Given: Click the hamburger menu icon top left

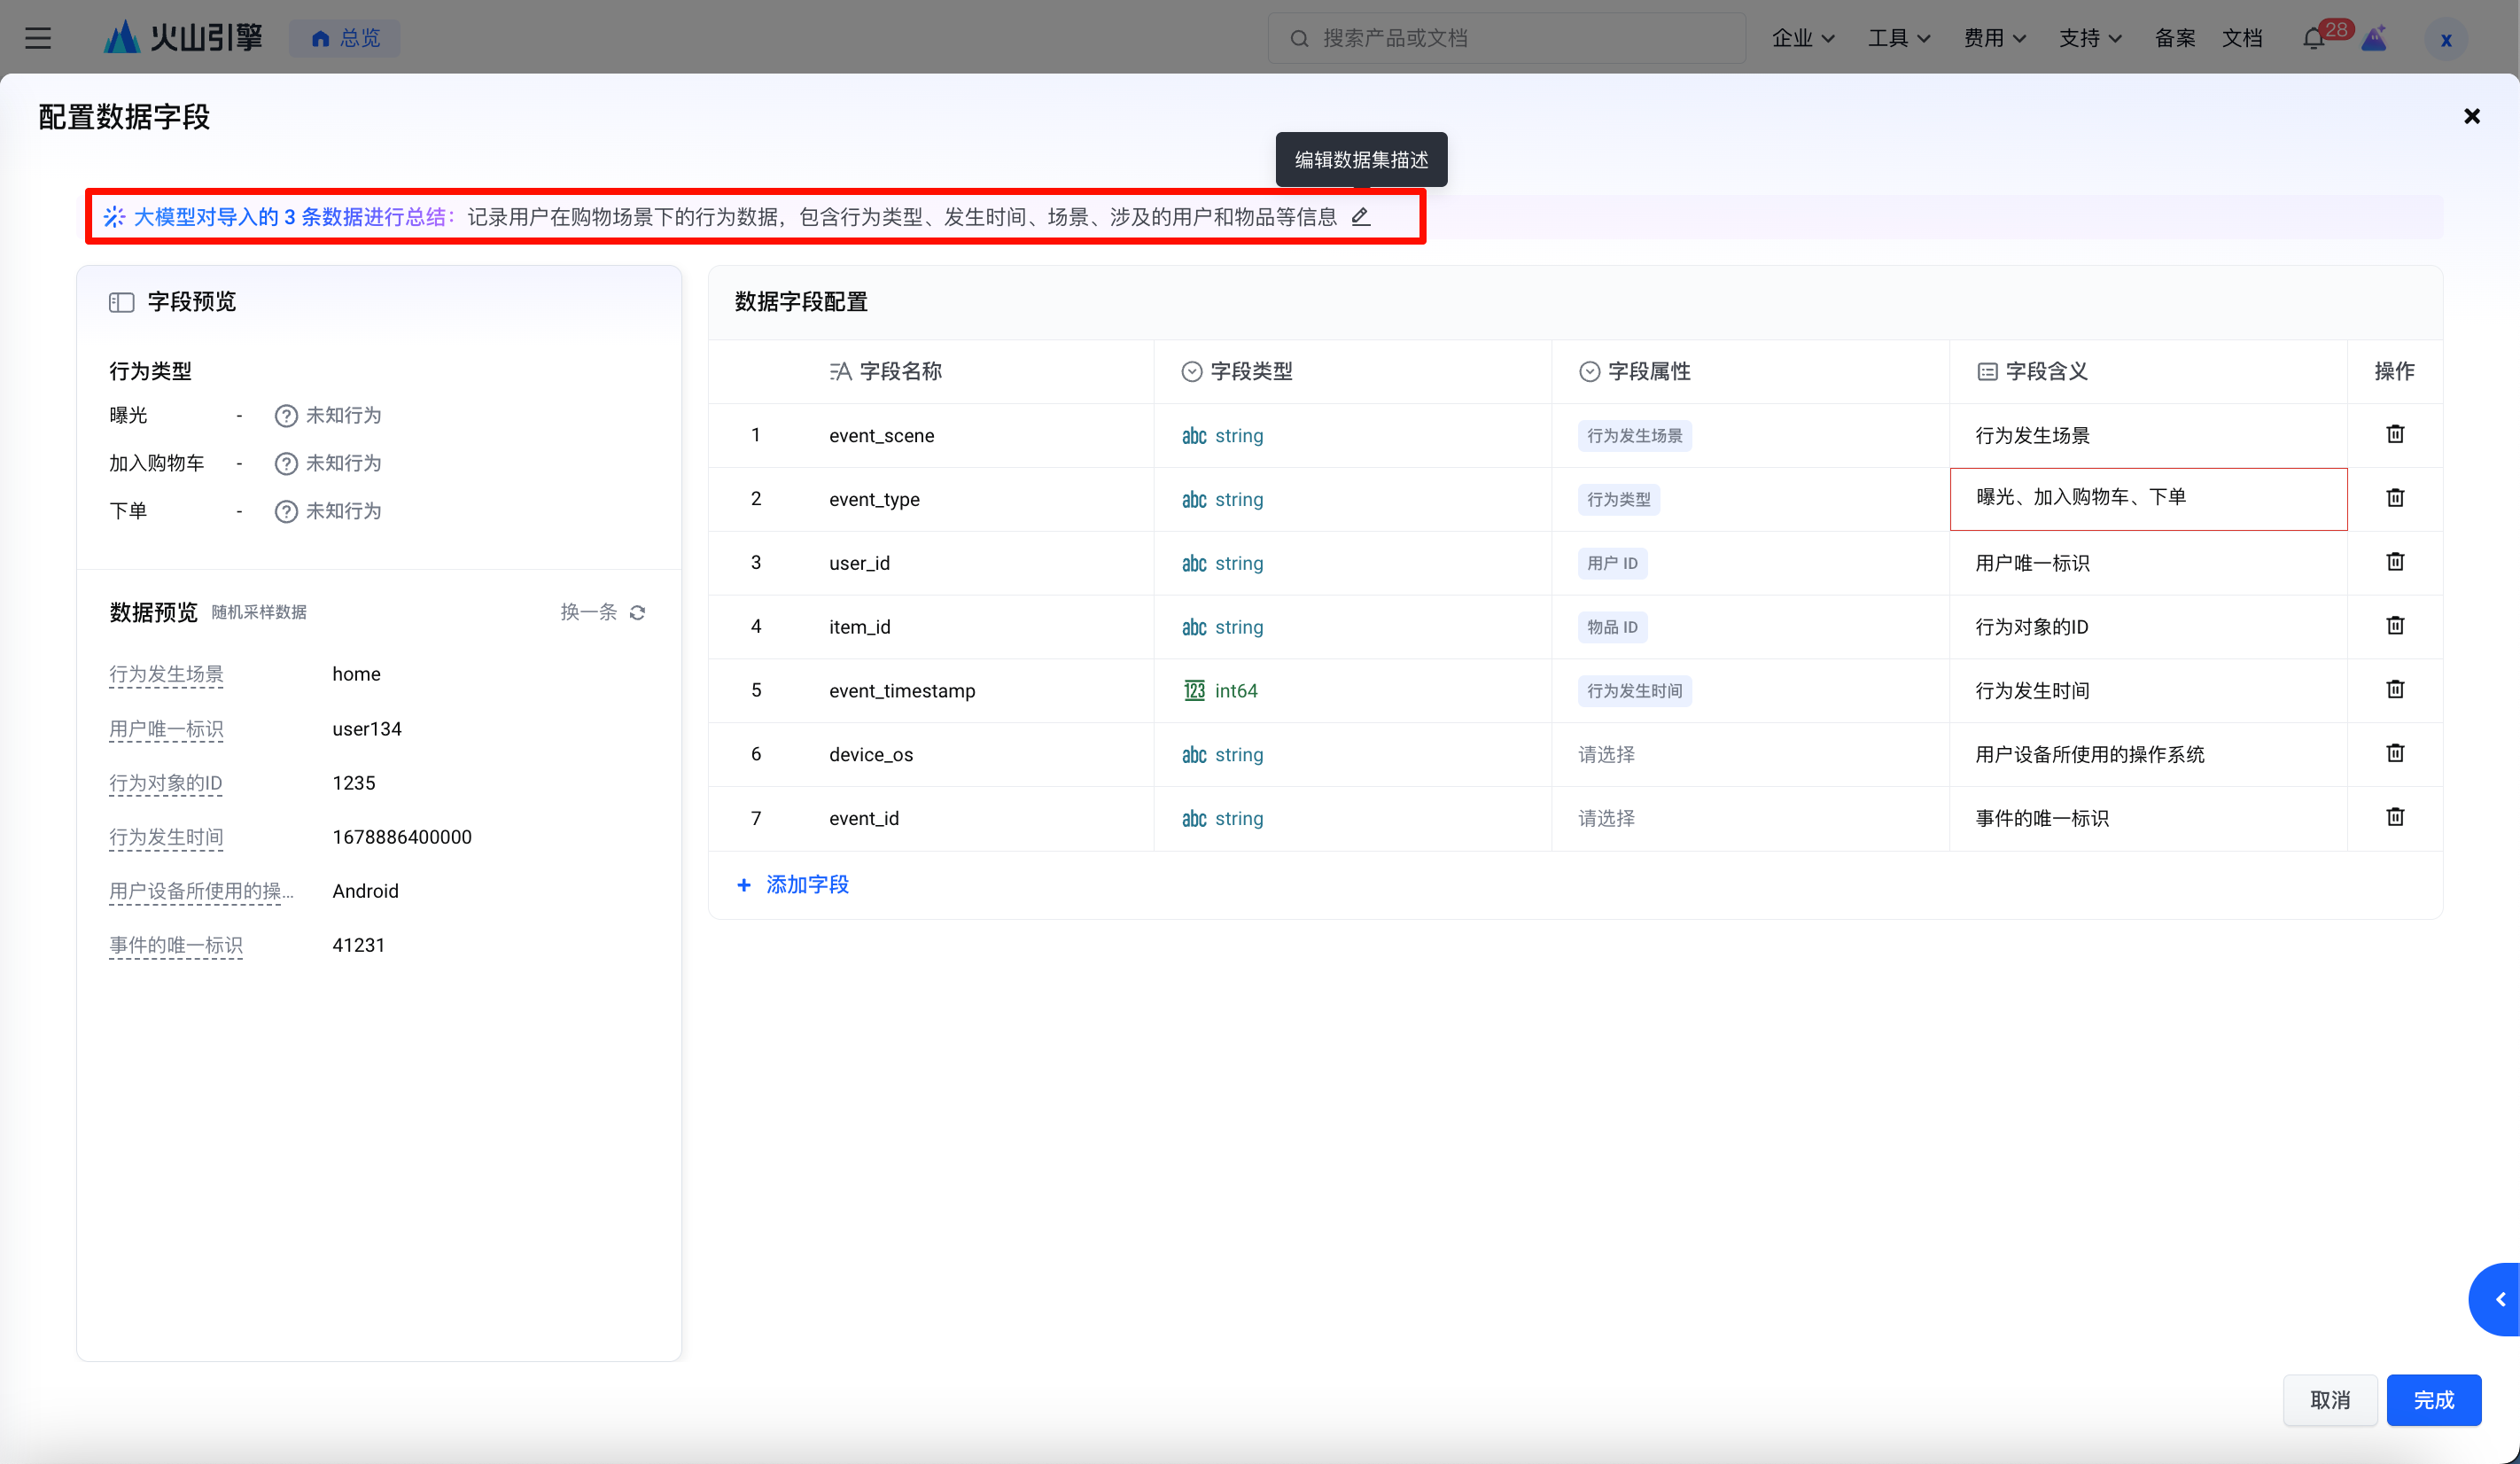Looking at the screenshot, I should [38, 38].
